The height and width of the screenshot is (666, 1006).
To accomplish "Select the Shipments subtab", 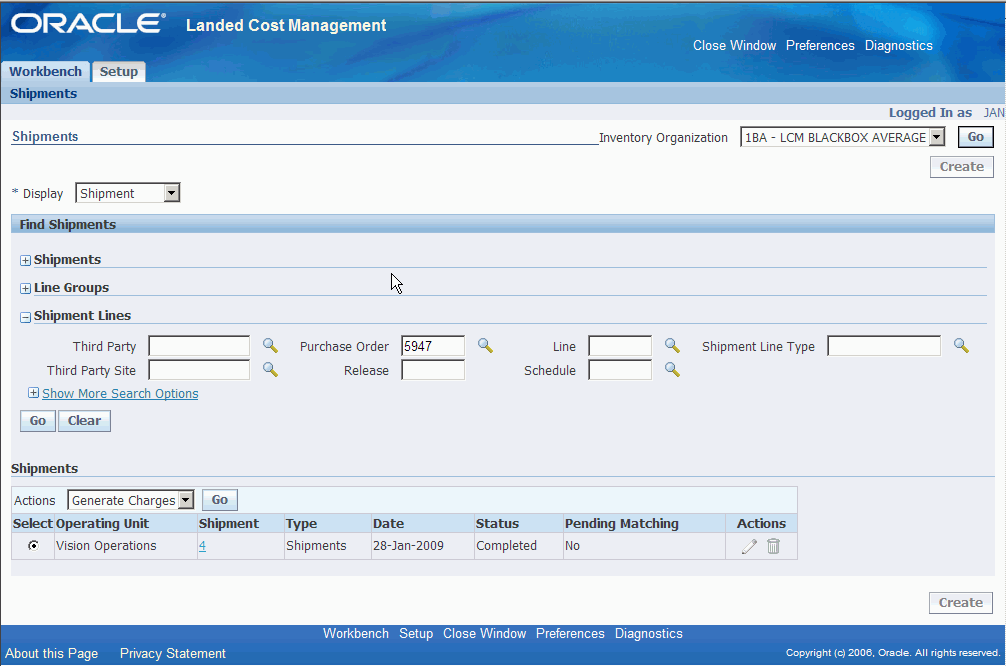I will 43,94.
